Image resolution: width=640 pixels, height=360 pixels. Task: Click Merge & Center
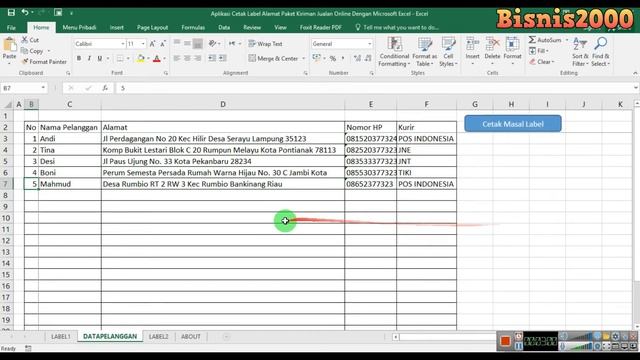pyautogui.click(x=273, y=58)
